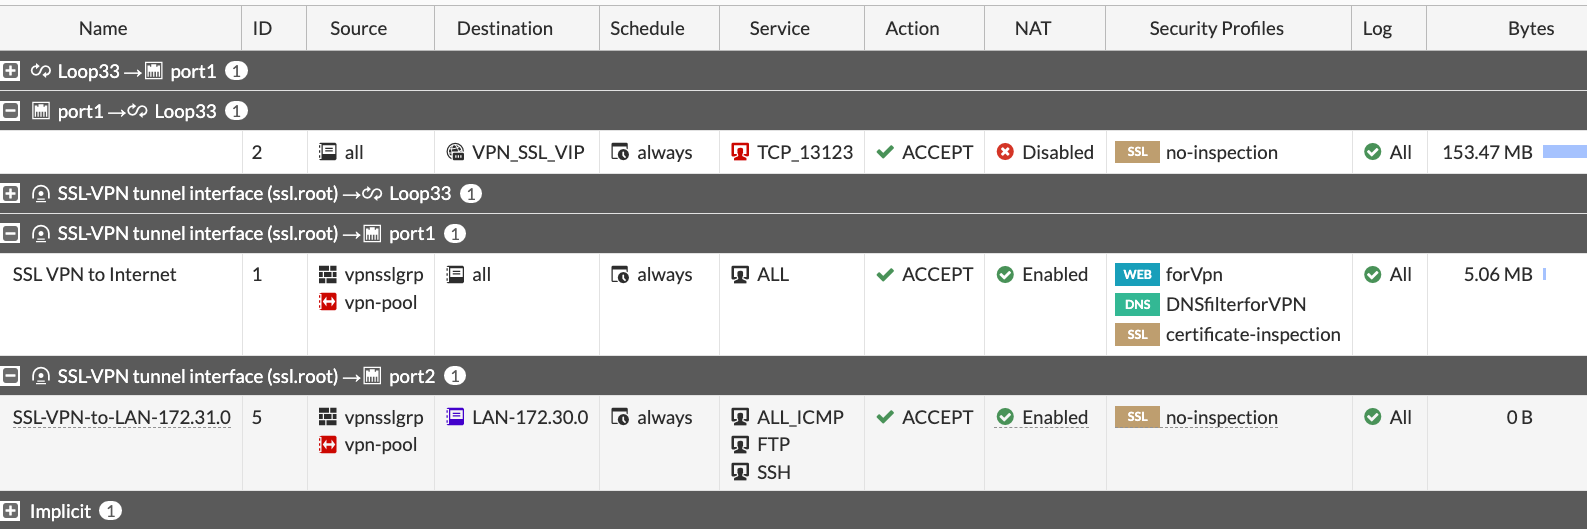Click the vpnsslgrp group icon in policy 5
The width and height of the screenshot is (1587, 529).
328,417
